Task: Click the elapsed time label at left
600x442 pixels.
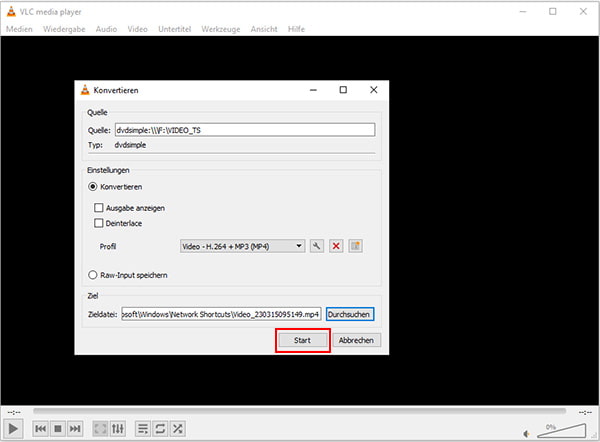Action: pyautogui.click(x=14, y=412)
